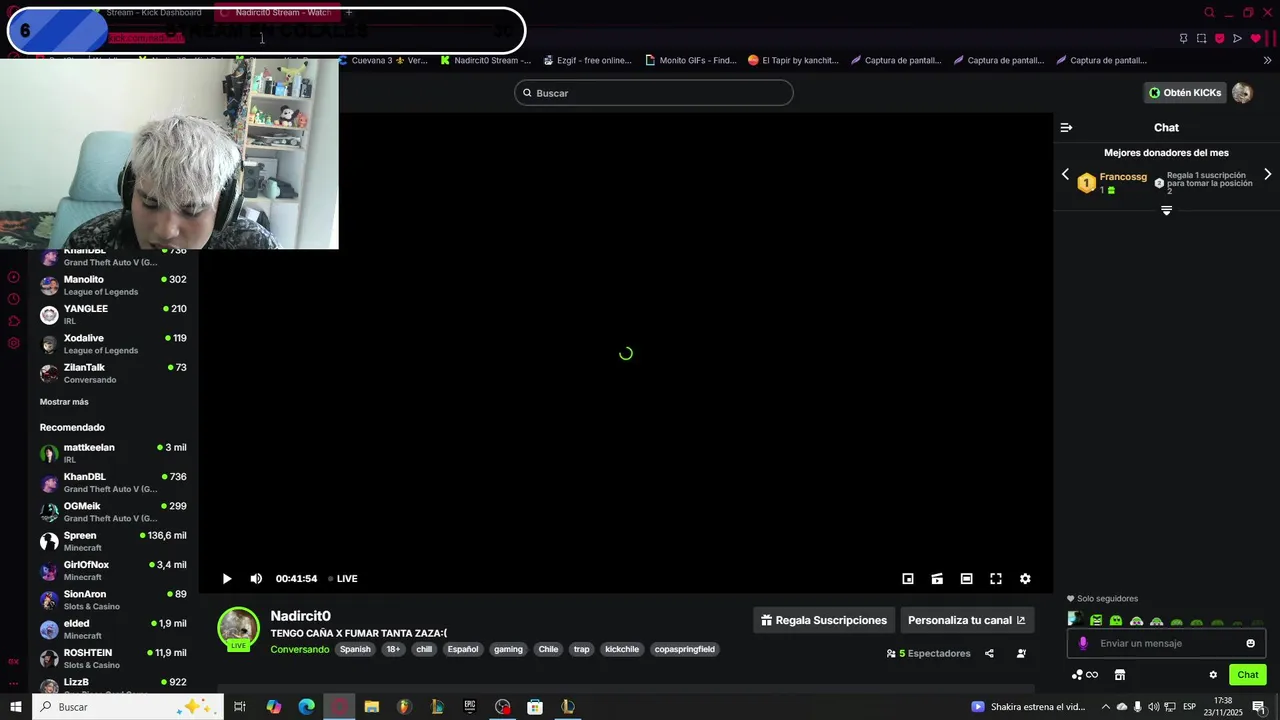Open ZilanTalk's channel

coord(113,373)
